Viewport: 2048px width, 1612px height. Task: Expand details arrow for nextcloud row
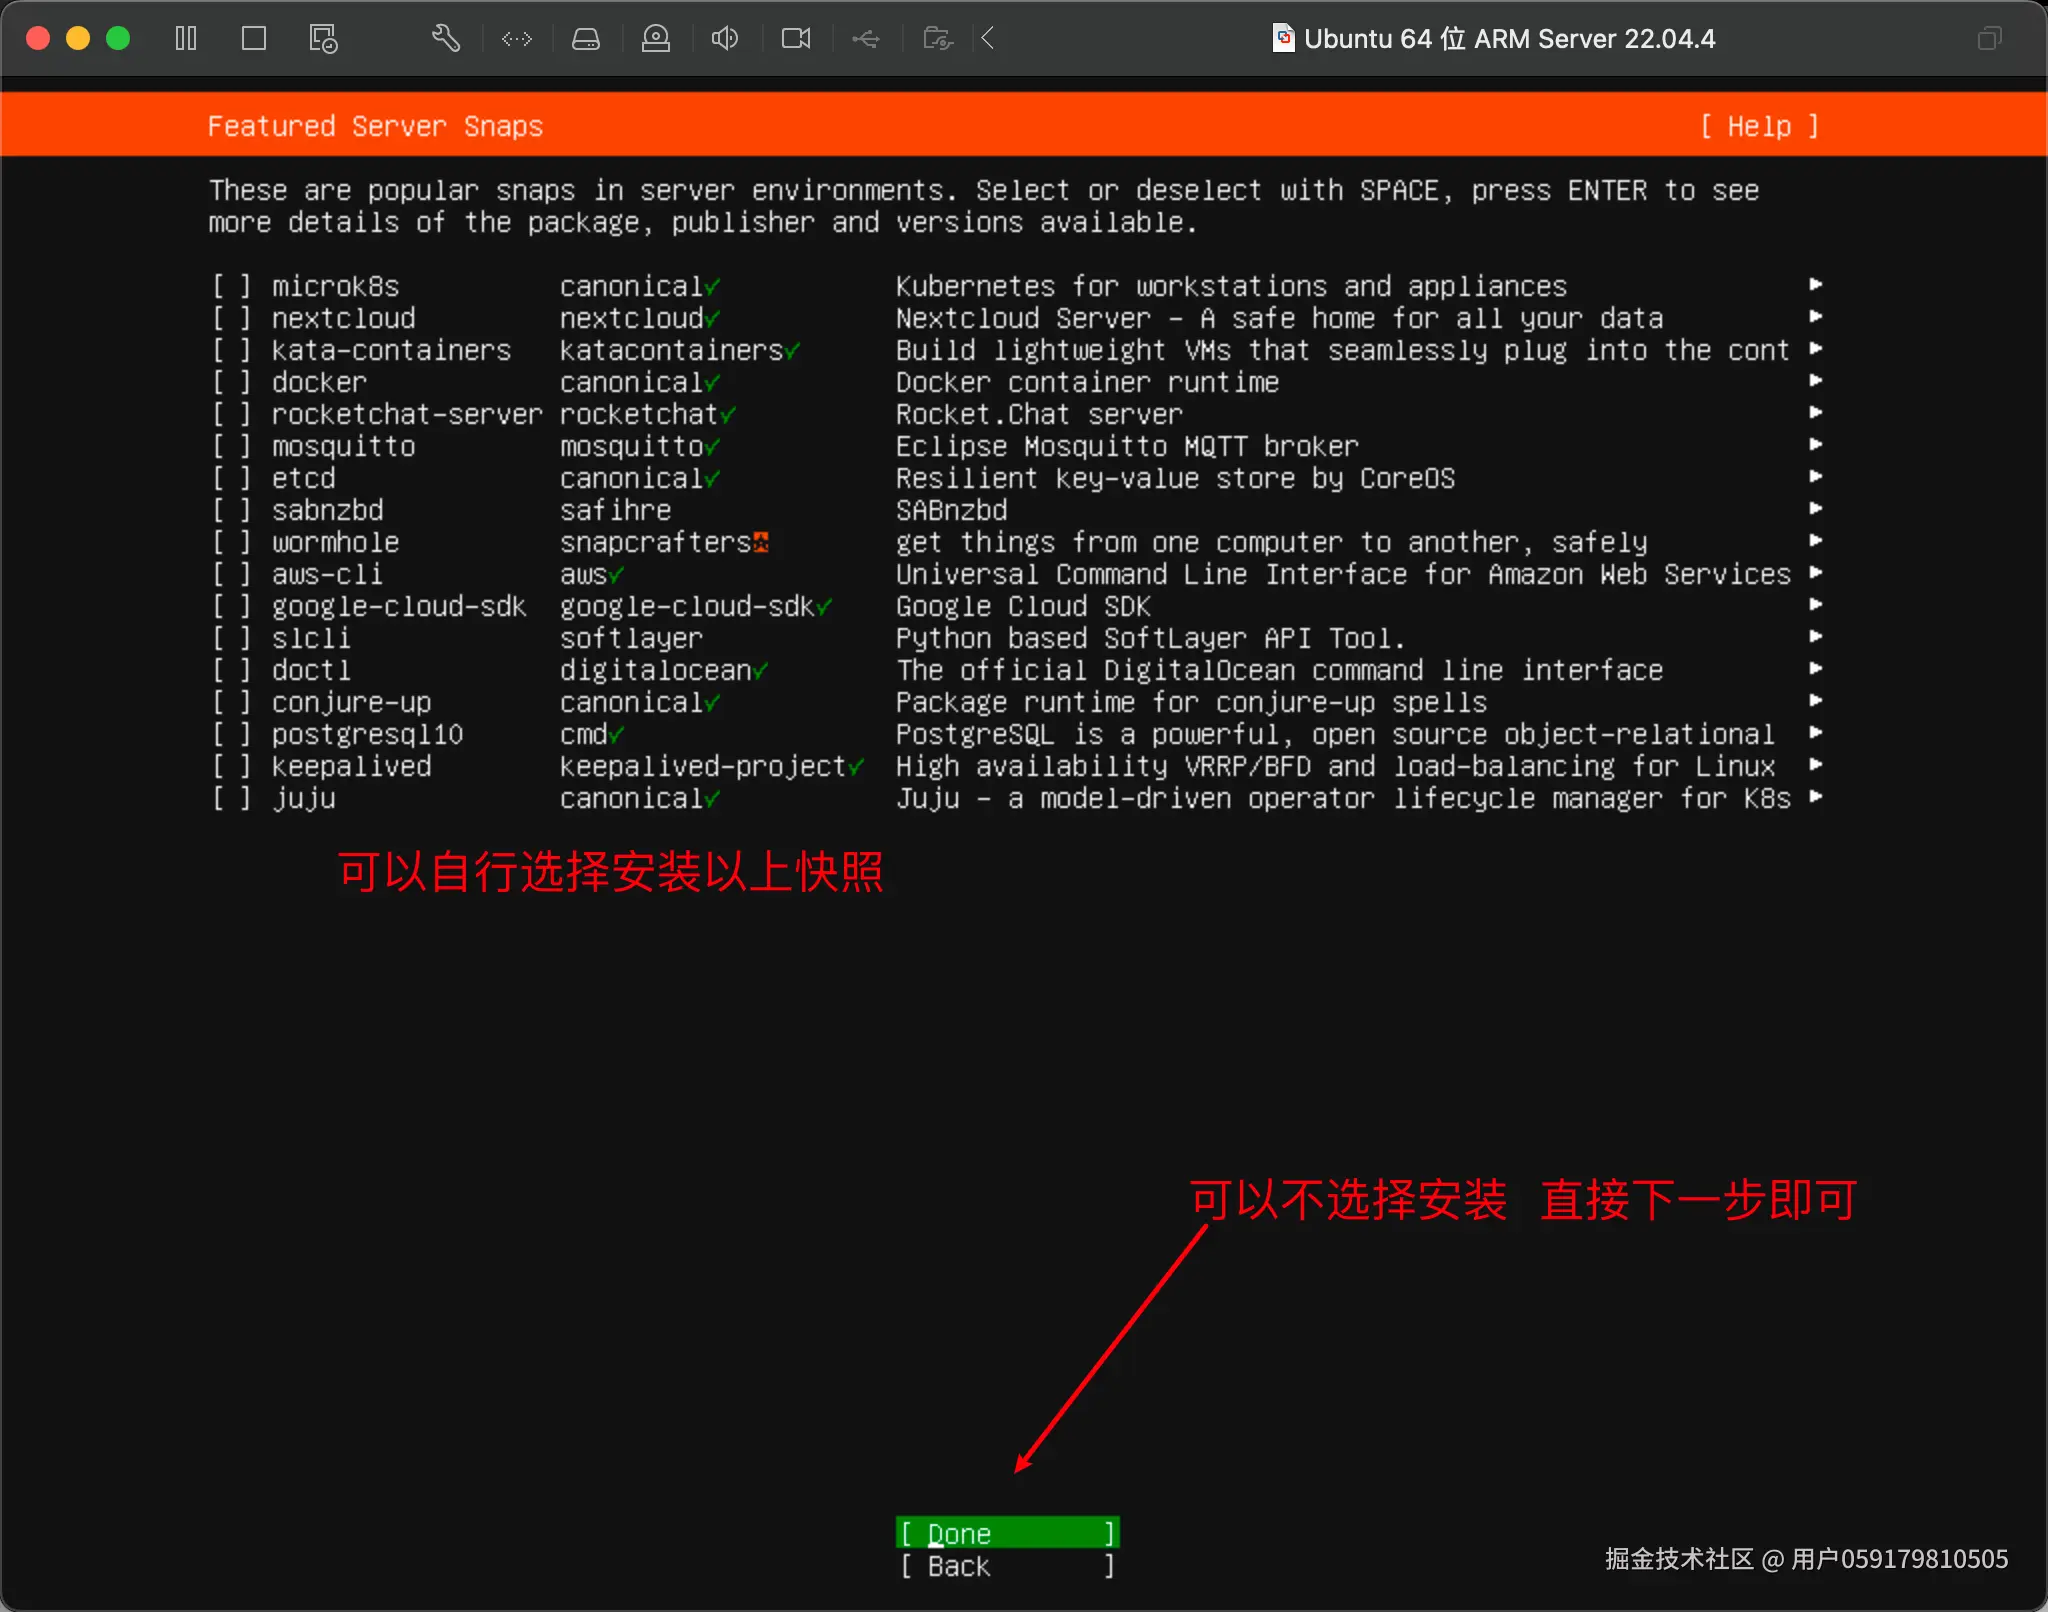[1815, 317]
